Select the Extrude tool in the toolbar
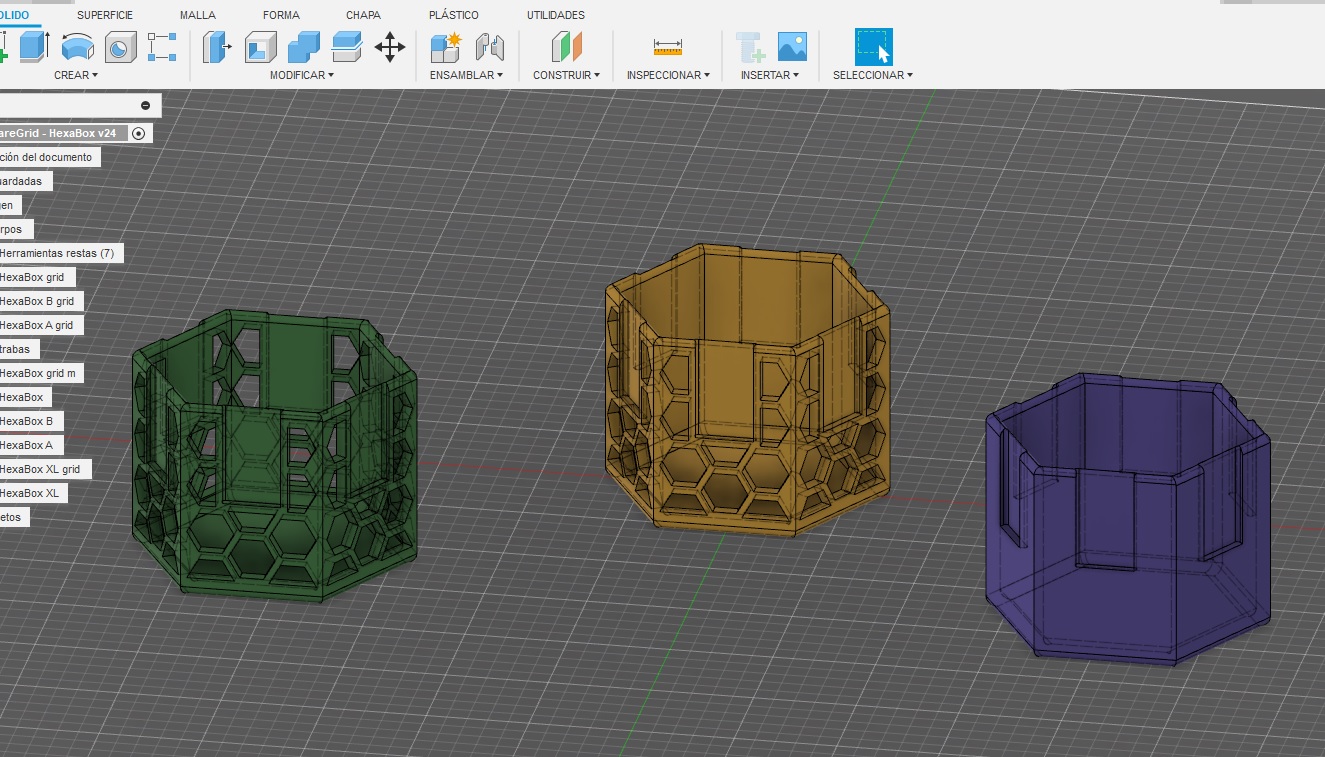 (34, 46)
